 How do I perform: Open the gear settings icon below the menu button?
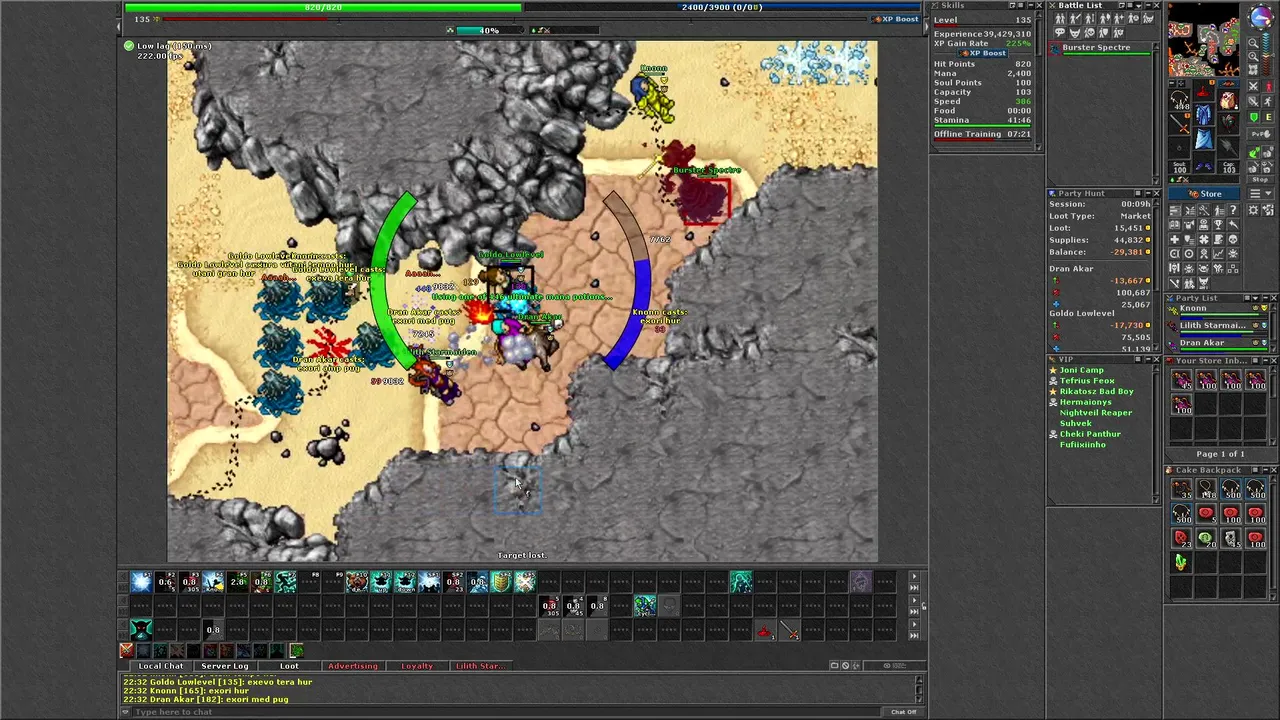pos(1253,210)
